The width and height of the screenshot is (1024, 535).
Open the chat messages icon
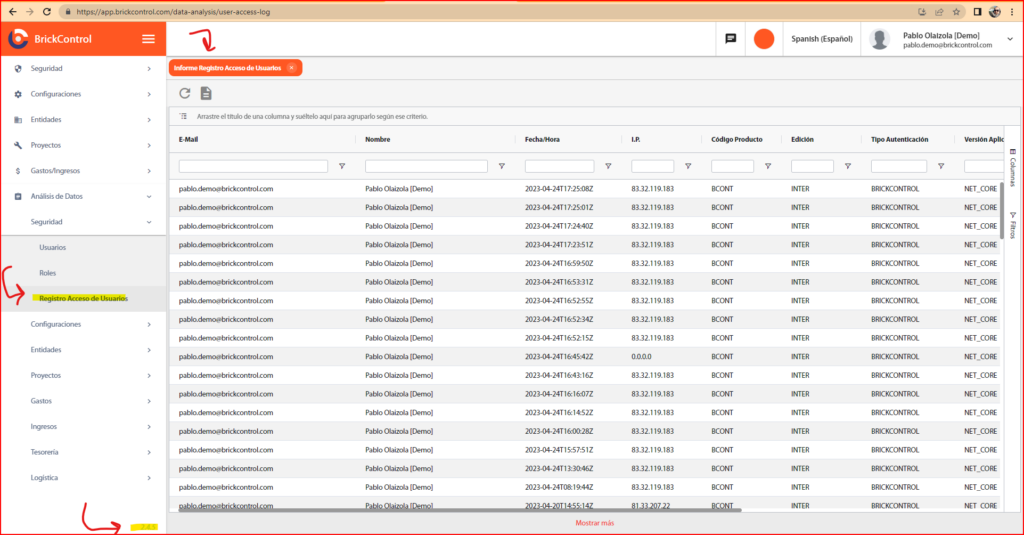(x=731, y=39)
